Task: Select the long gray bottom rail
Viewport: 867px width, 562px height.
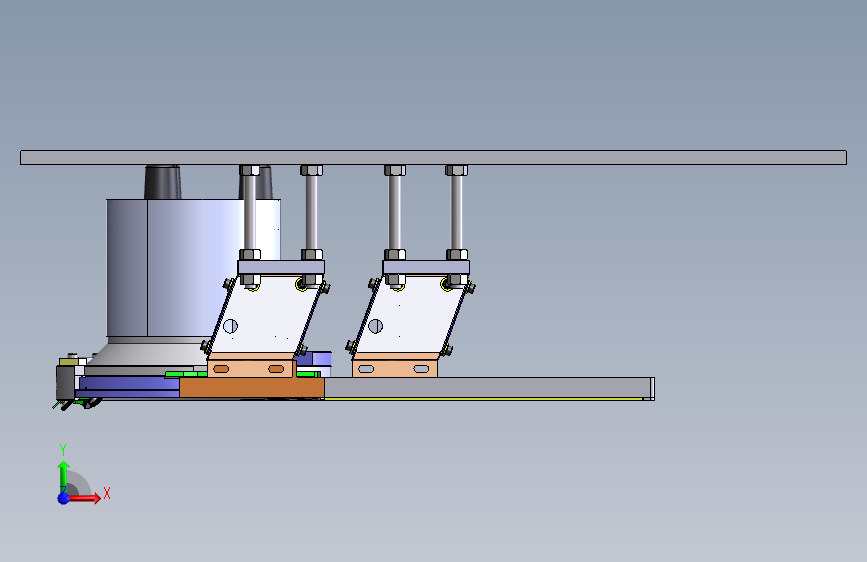Action: point(489,388)
